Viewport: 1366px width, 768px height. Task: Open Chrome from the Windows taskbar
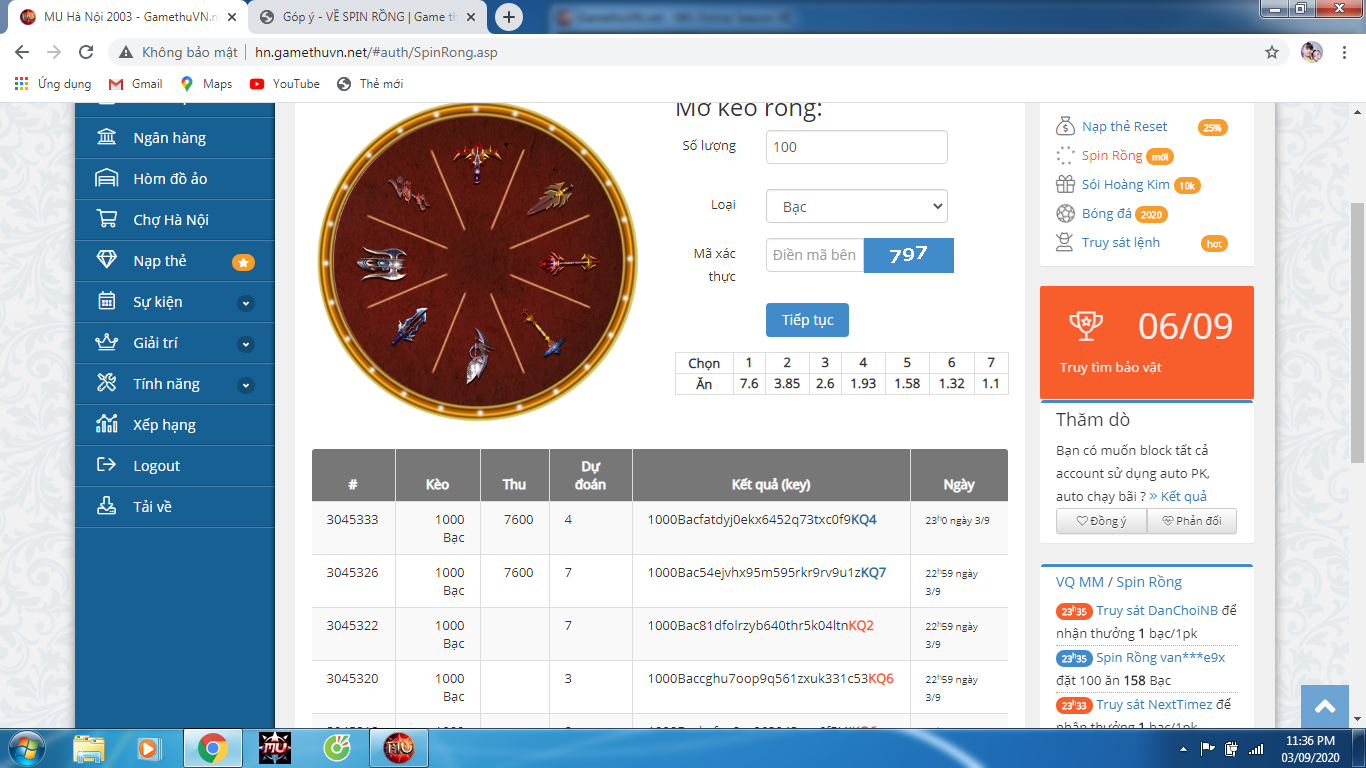click(x=212, y=748)
